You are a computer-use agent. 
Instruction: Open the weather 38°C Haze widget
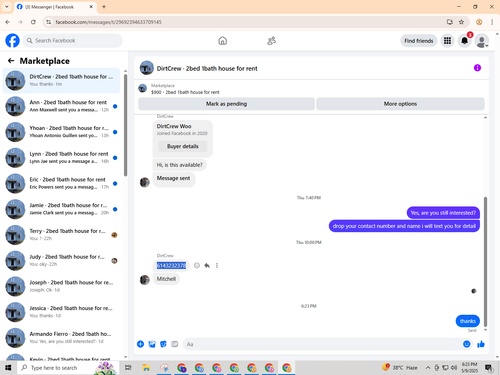[x=399, y=368]
